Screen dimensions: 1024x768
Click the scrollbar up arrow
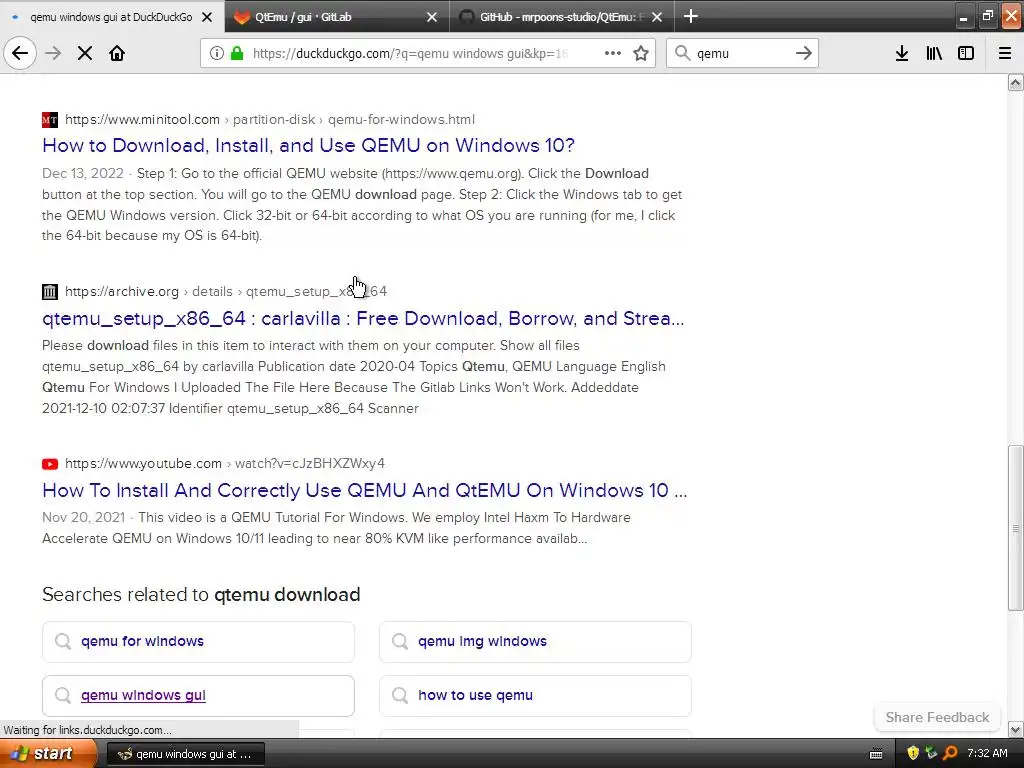pos(1015,82)
